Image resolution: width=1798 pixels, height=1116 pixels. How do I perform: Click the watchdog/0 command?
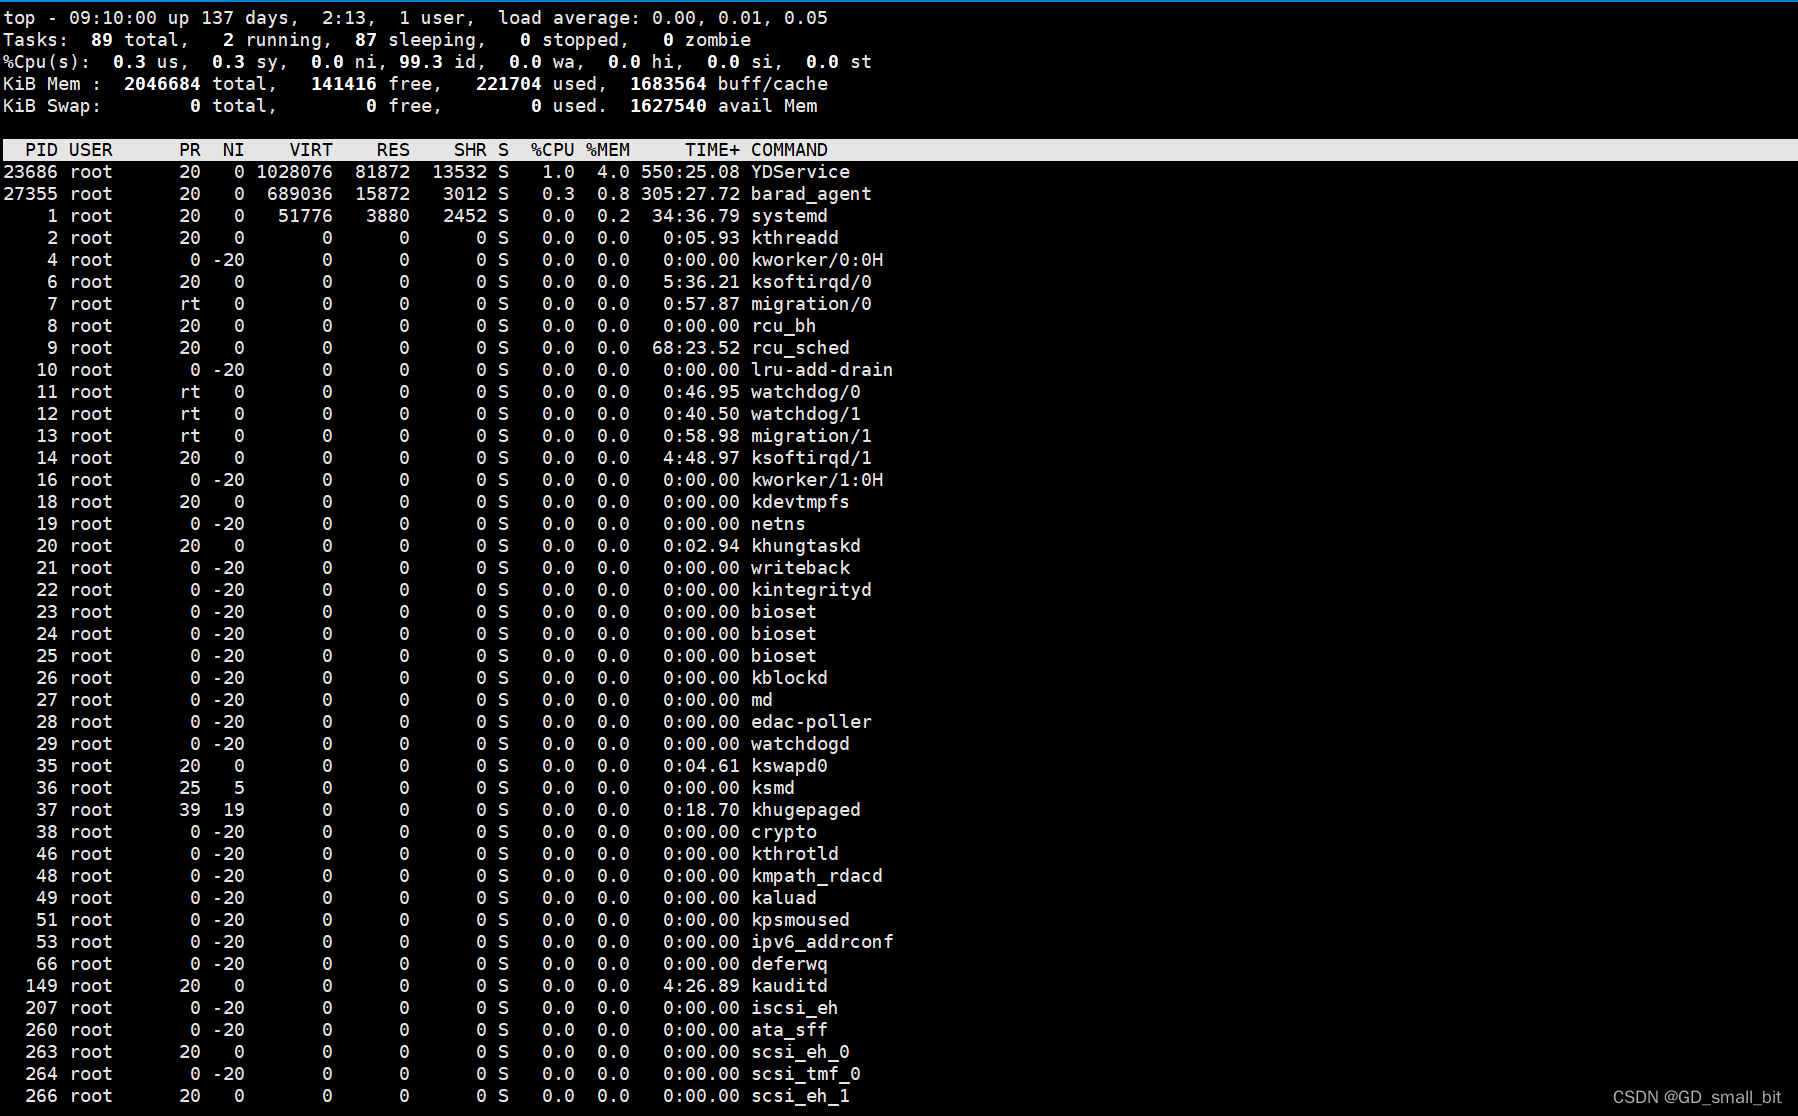(x=806, y=392)
